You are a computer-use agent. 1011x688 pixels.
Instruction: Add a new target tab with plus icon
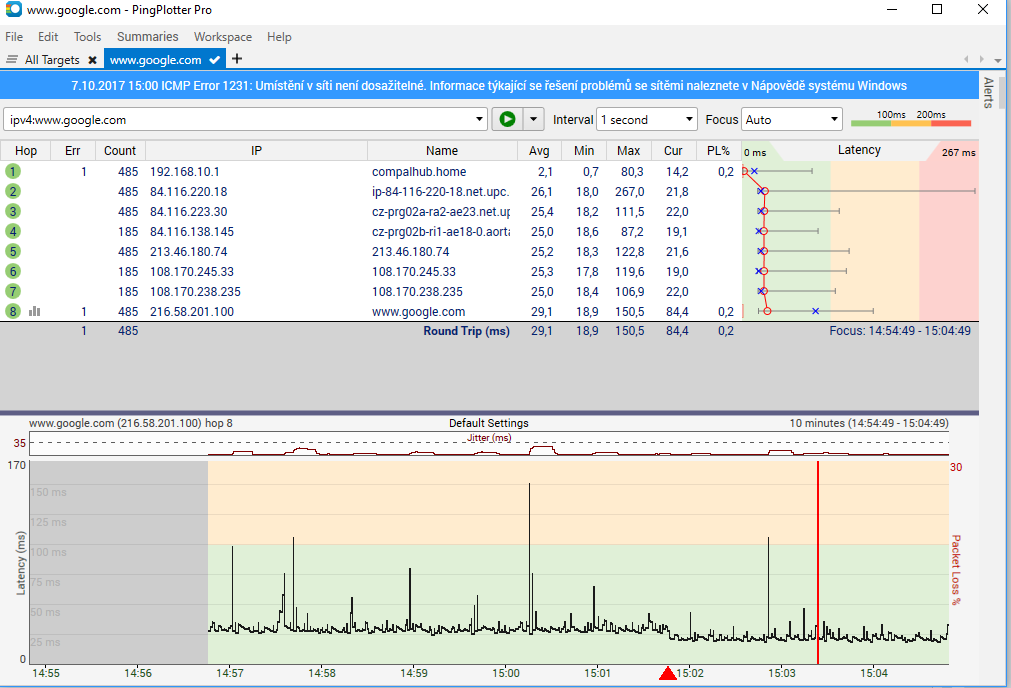pyautogui.click(x=237, y=60)
